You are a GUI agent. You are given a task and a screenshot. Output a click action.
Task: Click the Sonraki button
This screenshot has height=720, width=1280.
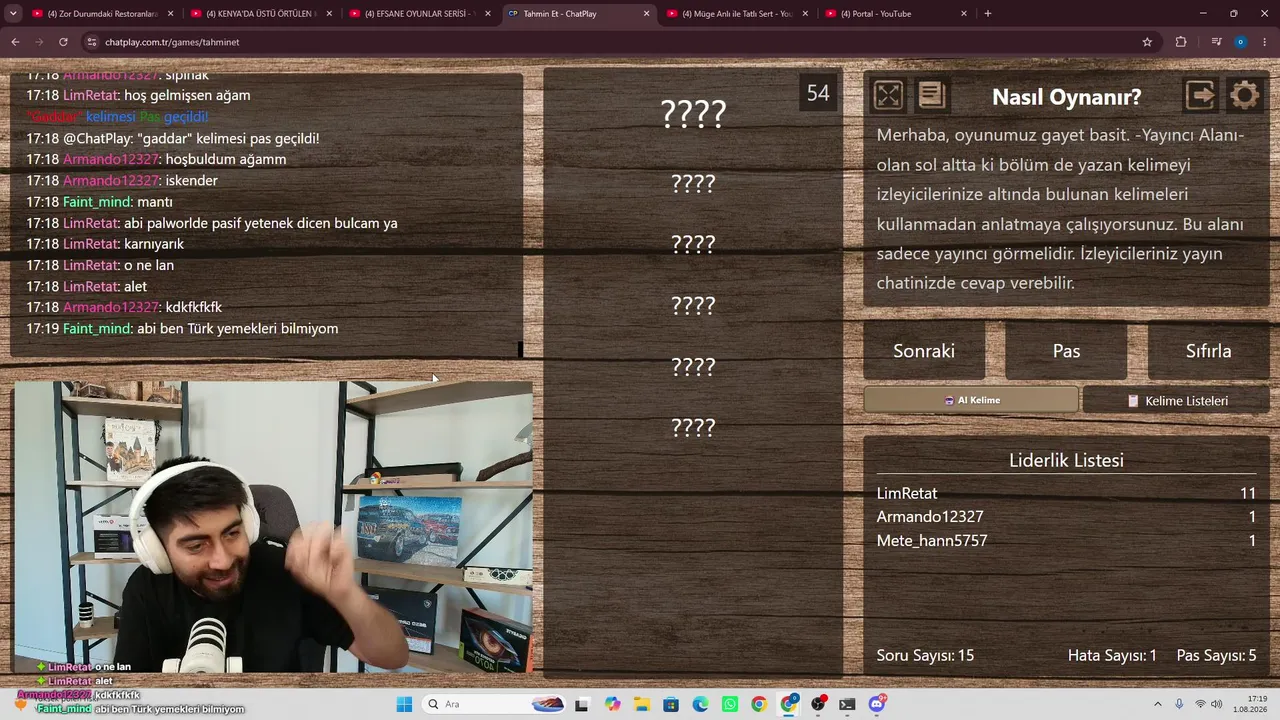[x=924, y=351]
